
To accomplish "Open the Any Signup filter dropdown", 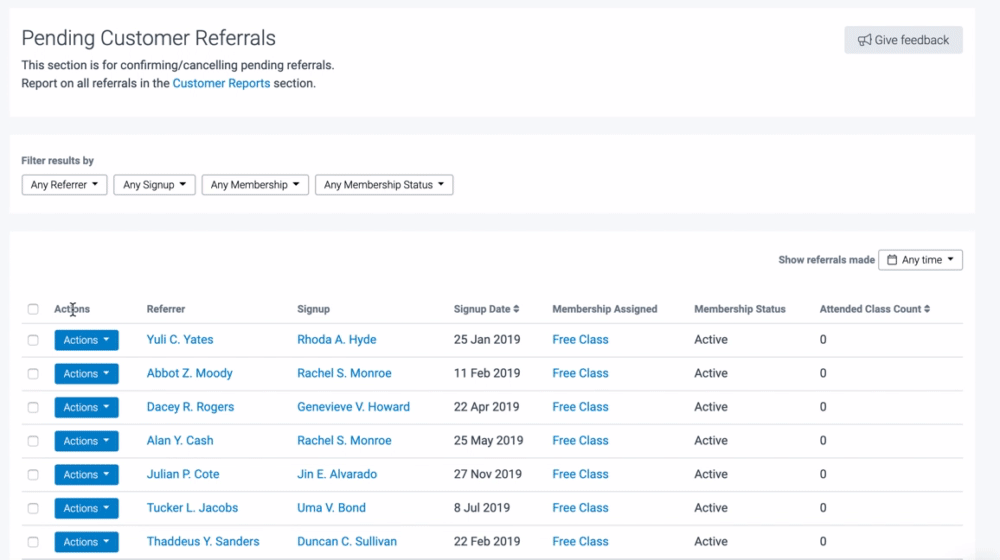I will [x=154, y=185].
